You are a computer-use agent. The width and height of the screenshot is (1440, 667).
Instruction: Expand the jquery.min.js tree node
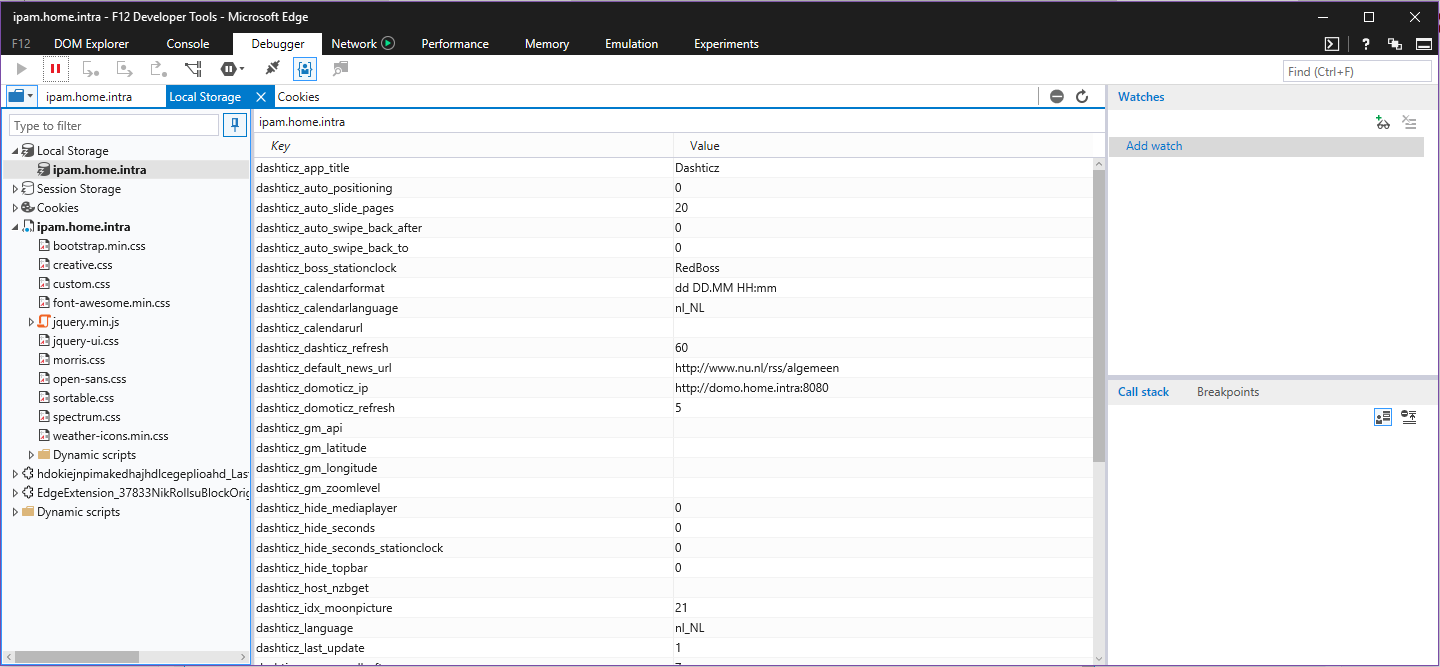(x=31, y=322)
